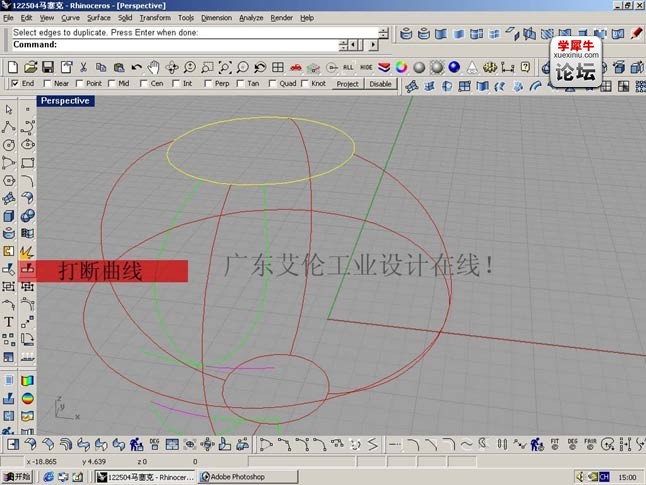Click the Windows Start button
Viewport: 646px width, 485px height.
coord(17,477)
